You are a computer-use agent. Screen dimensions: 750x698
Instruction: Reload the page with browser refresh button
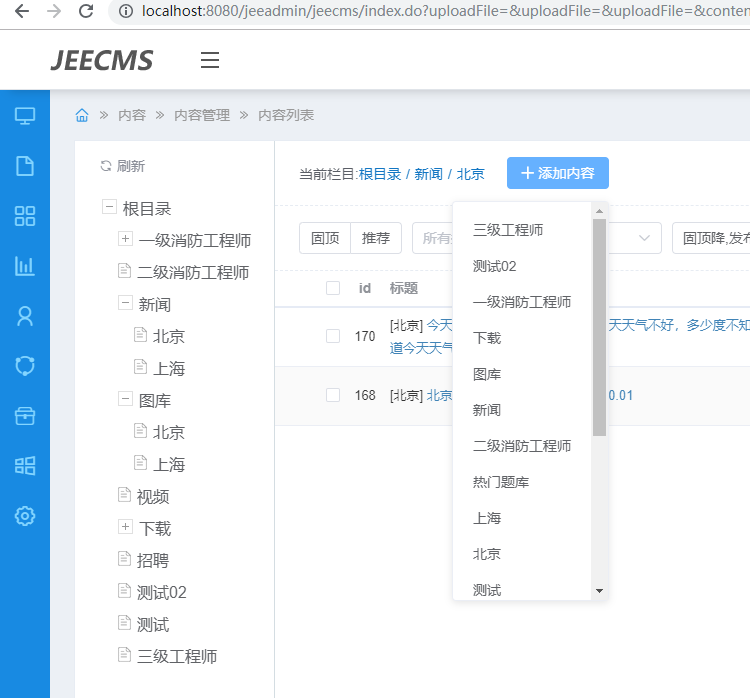(x=86, y=12)
